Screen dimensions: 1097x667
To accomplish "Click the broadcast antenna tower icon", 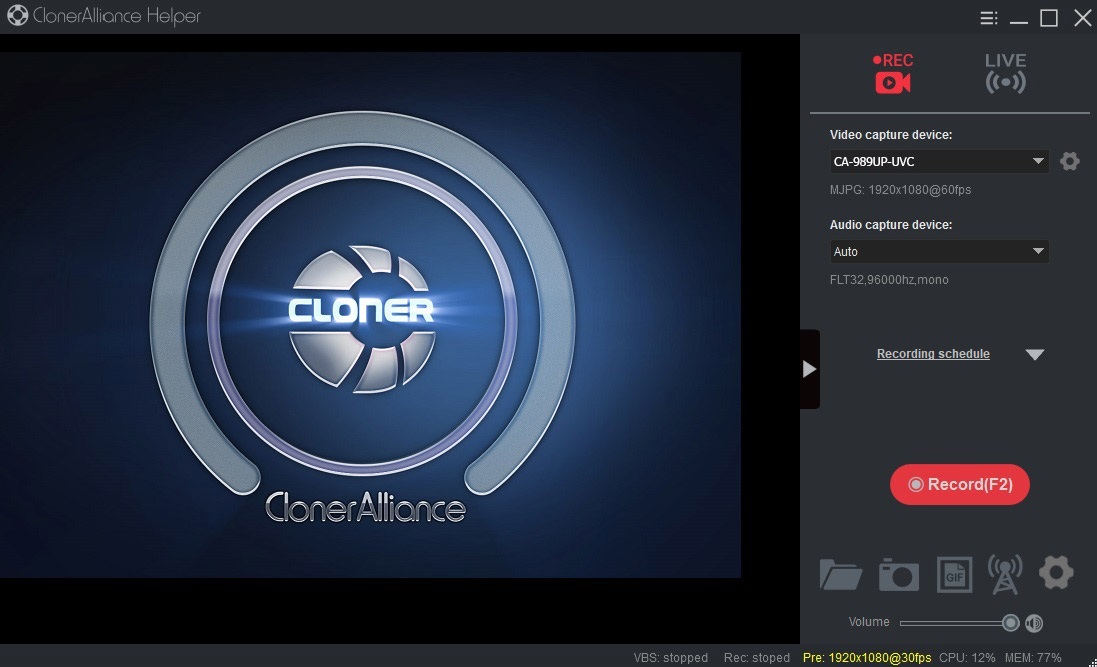I will pos(1005,575).
